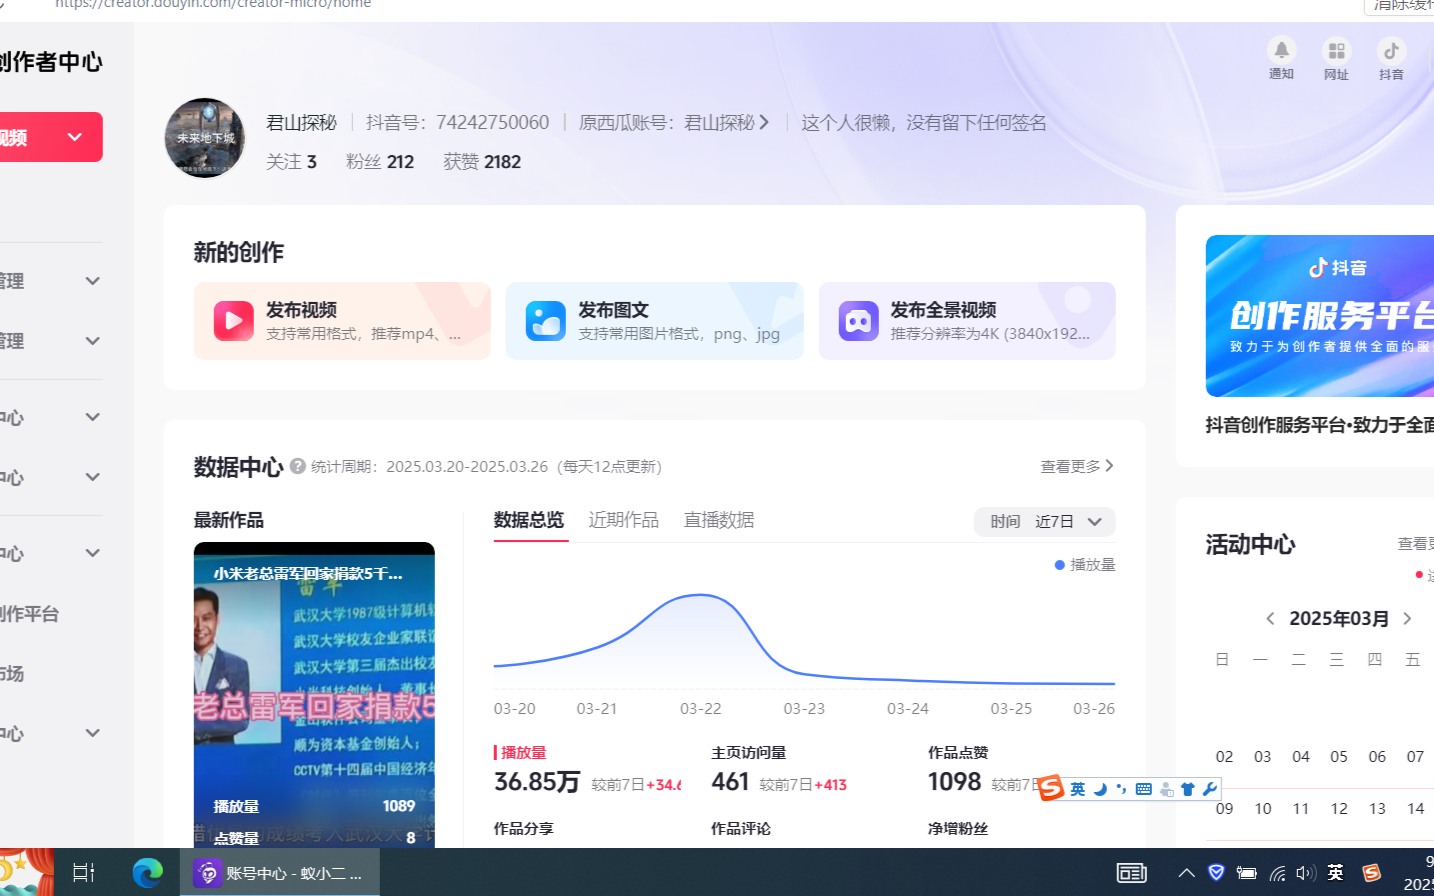Screen dimensions: 1434x896
Task: Open Microsoft Edge from the taskbar
Action: (147, 873)
